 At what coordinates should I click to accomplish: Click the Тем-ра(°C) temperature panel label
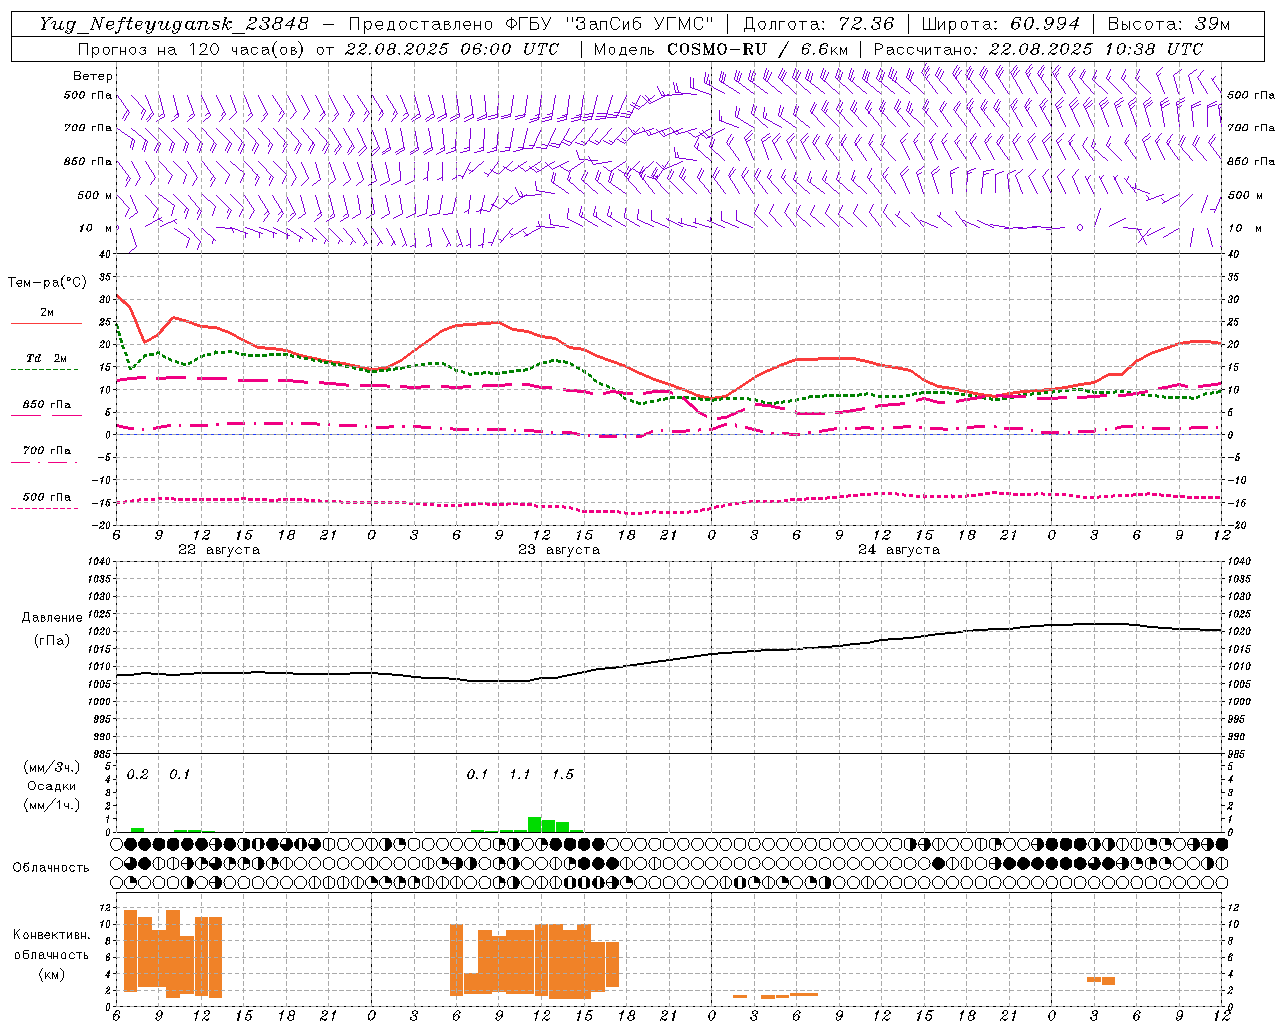pyautogui.click(x=47, y=283)
